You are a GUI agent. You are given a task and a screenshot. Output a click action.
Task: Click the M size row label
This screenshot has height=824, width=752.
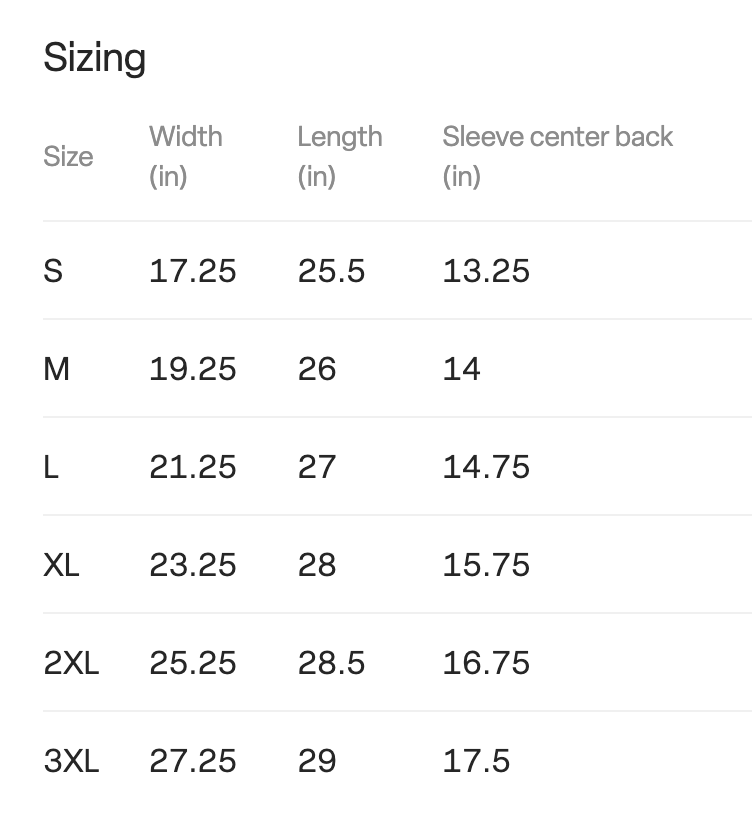pos(57,369)
